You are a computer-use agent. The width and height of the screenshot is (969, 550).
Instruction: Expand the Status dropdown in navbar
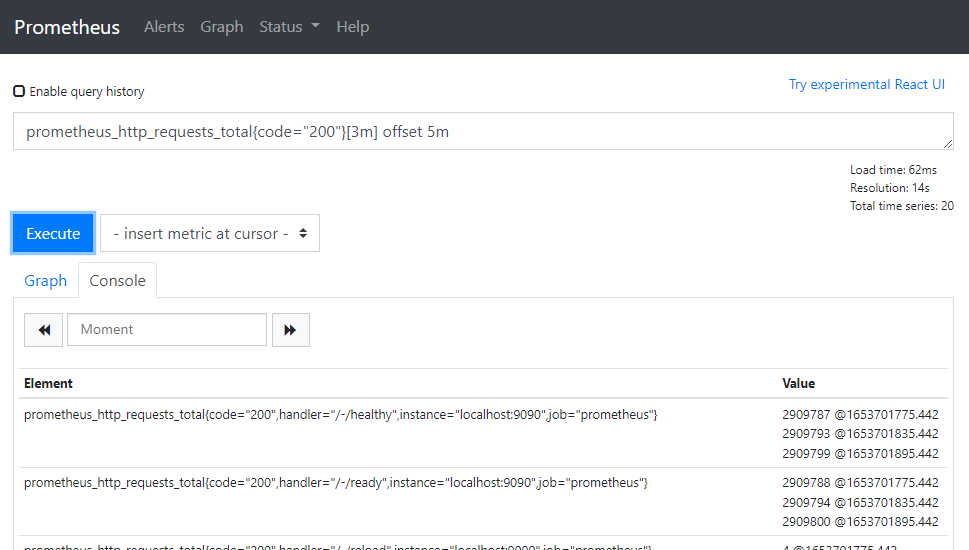pyautogui.click(x=289, y=27)
